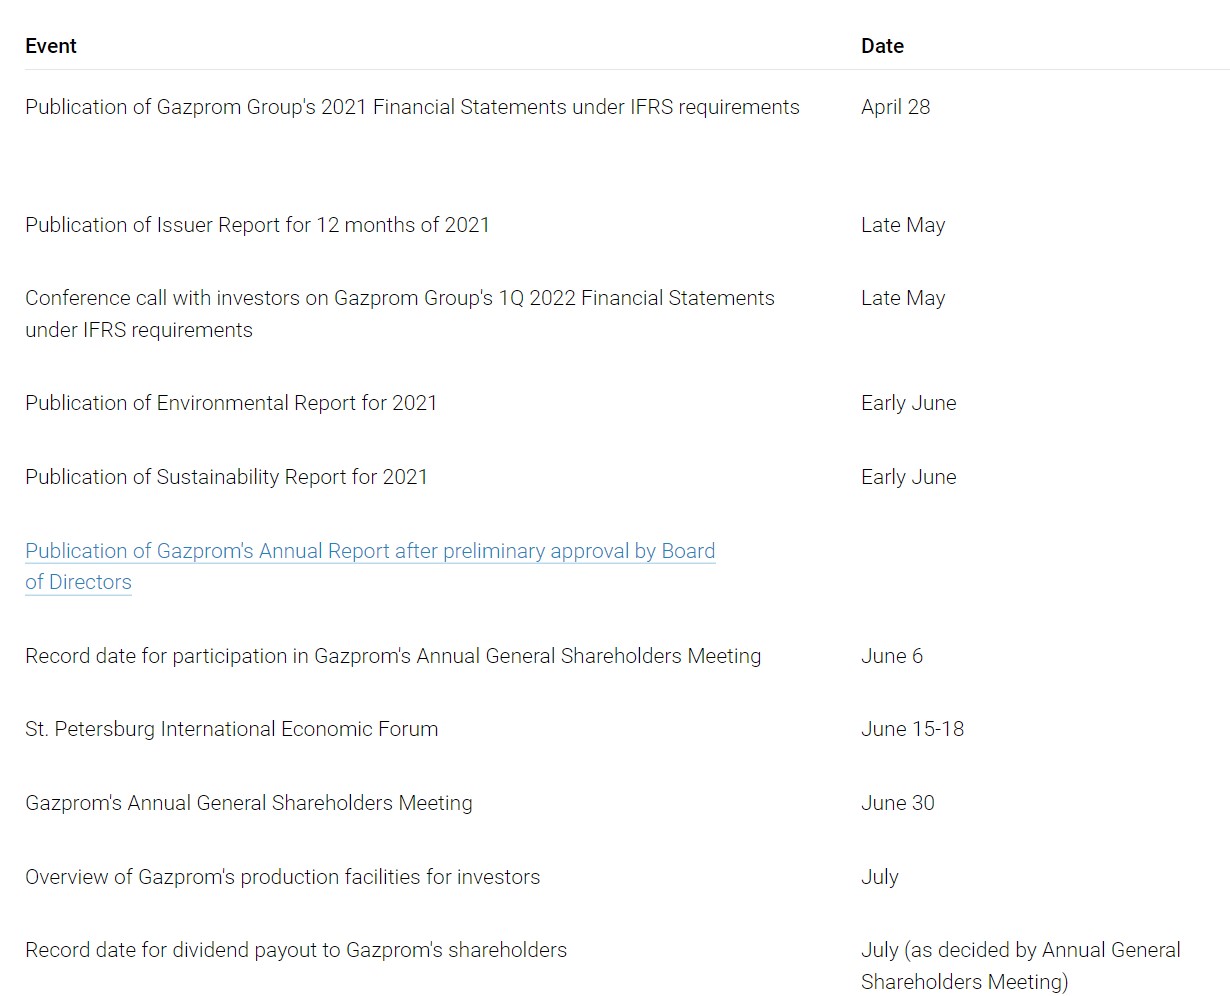Click the June 30 date cell
Image resolution: width=1230 pixels, height=996 pixels.
(897, 803)
